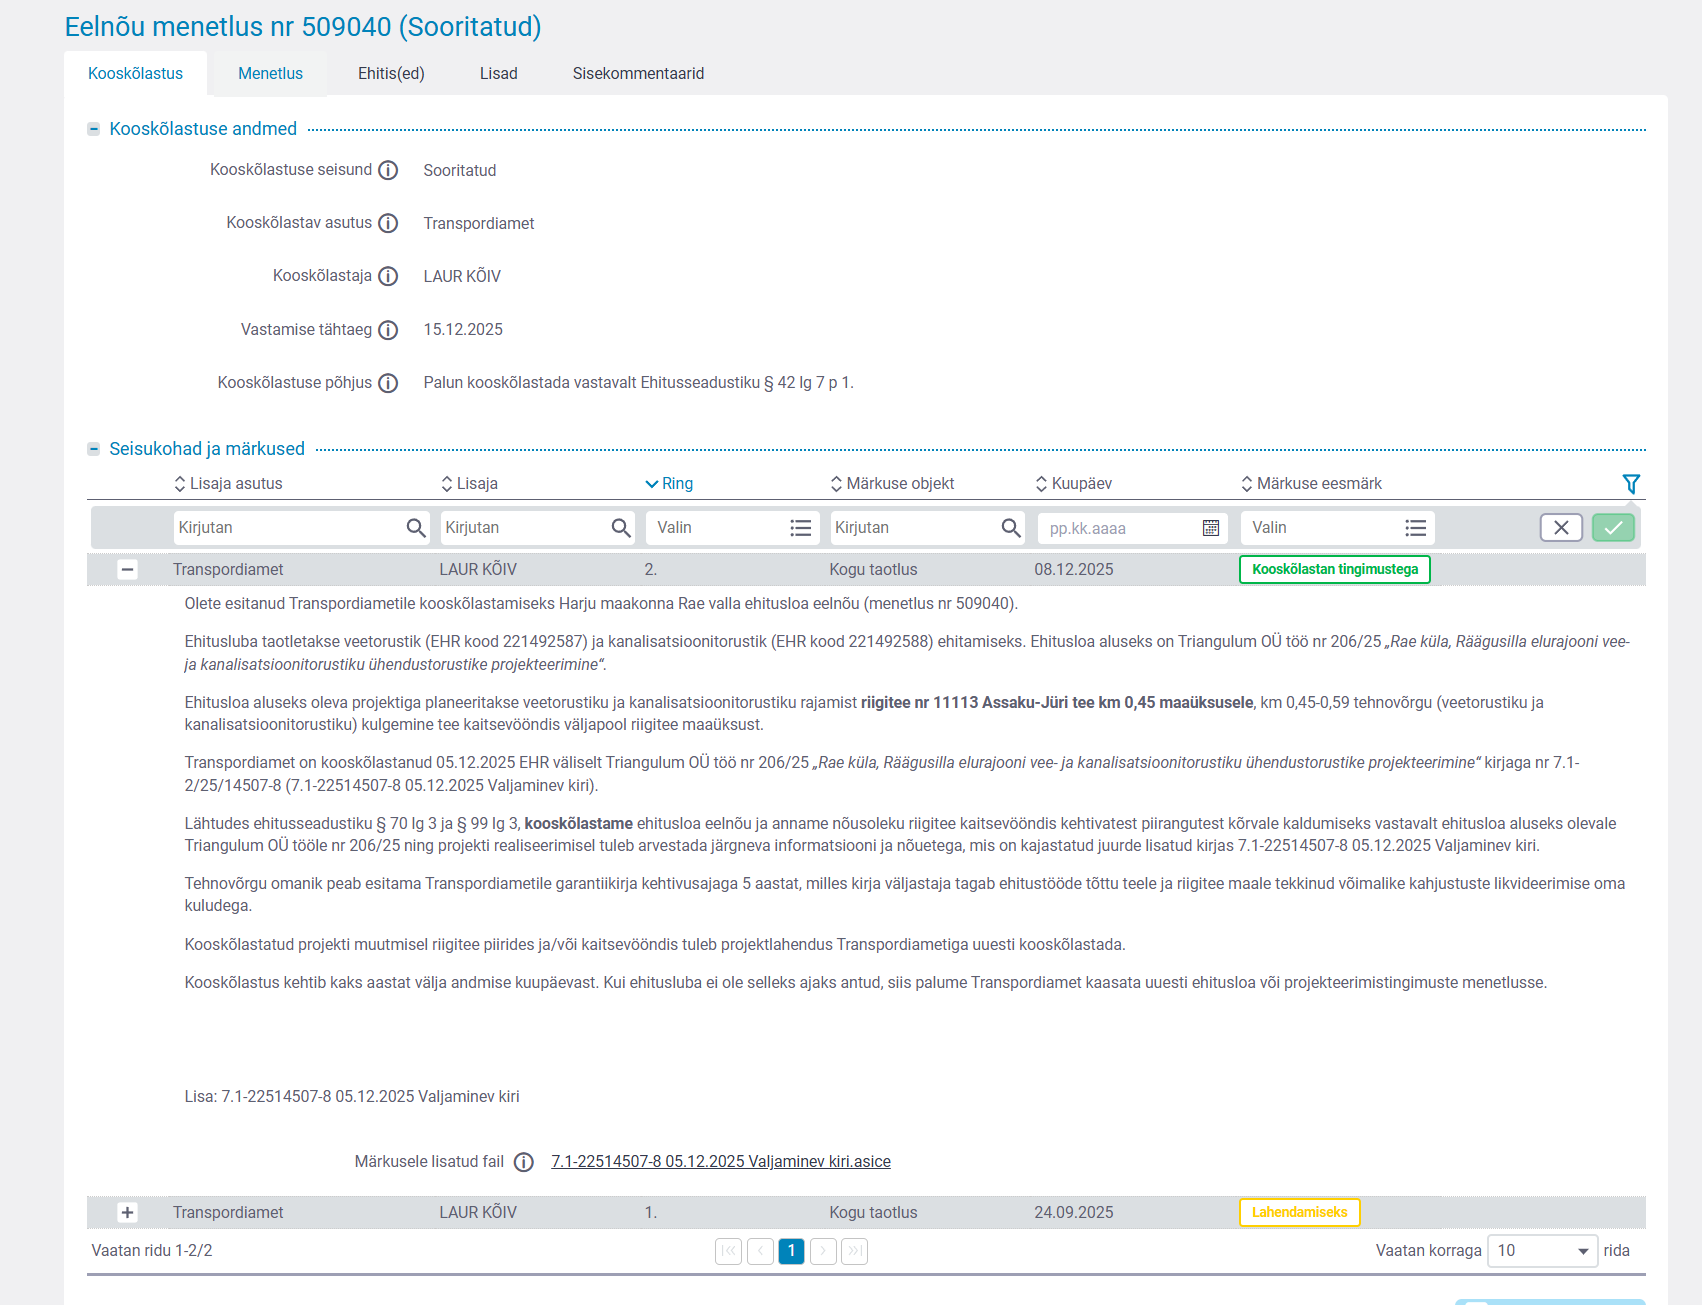Sort table by Kuupäev column header
The width and height of the screenshot is (1702, 1305).
(x=1081, y=484)
